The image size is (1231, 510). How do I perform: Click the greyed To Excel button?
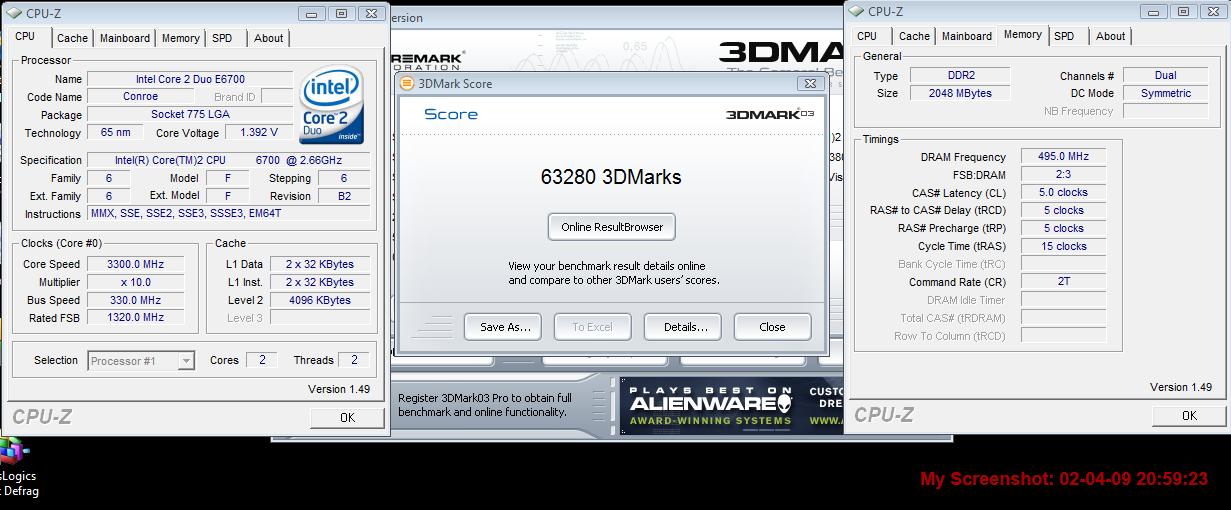(592, 327)
